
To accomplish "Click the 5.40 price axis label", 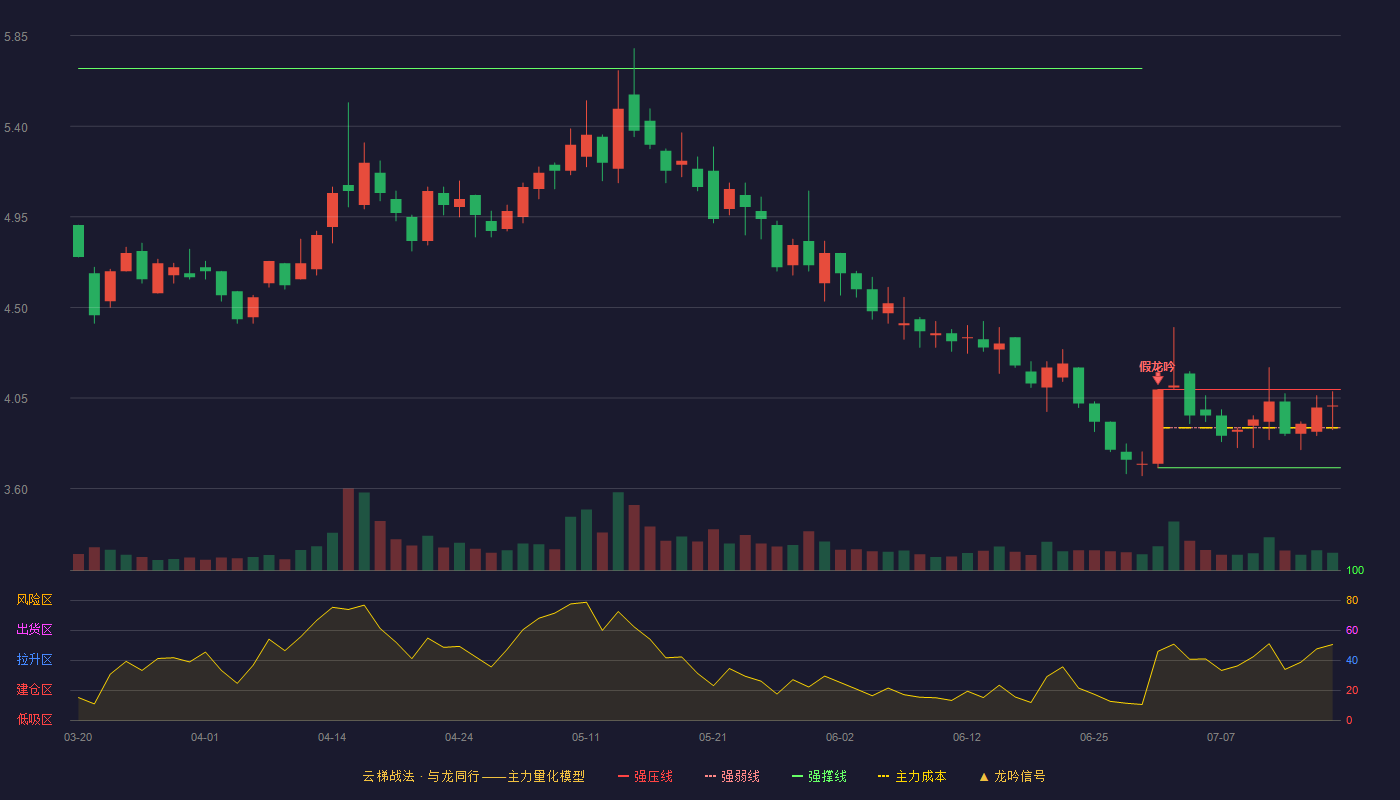I will (16, 128).
